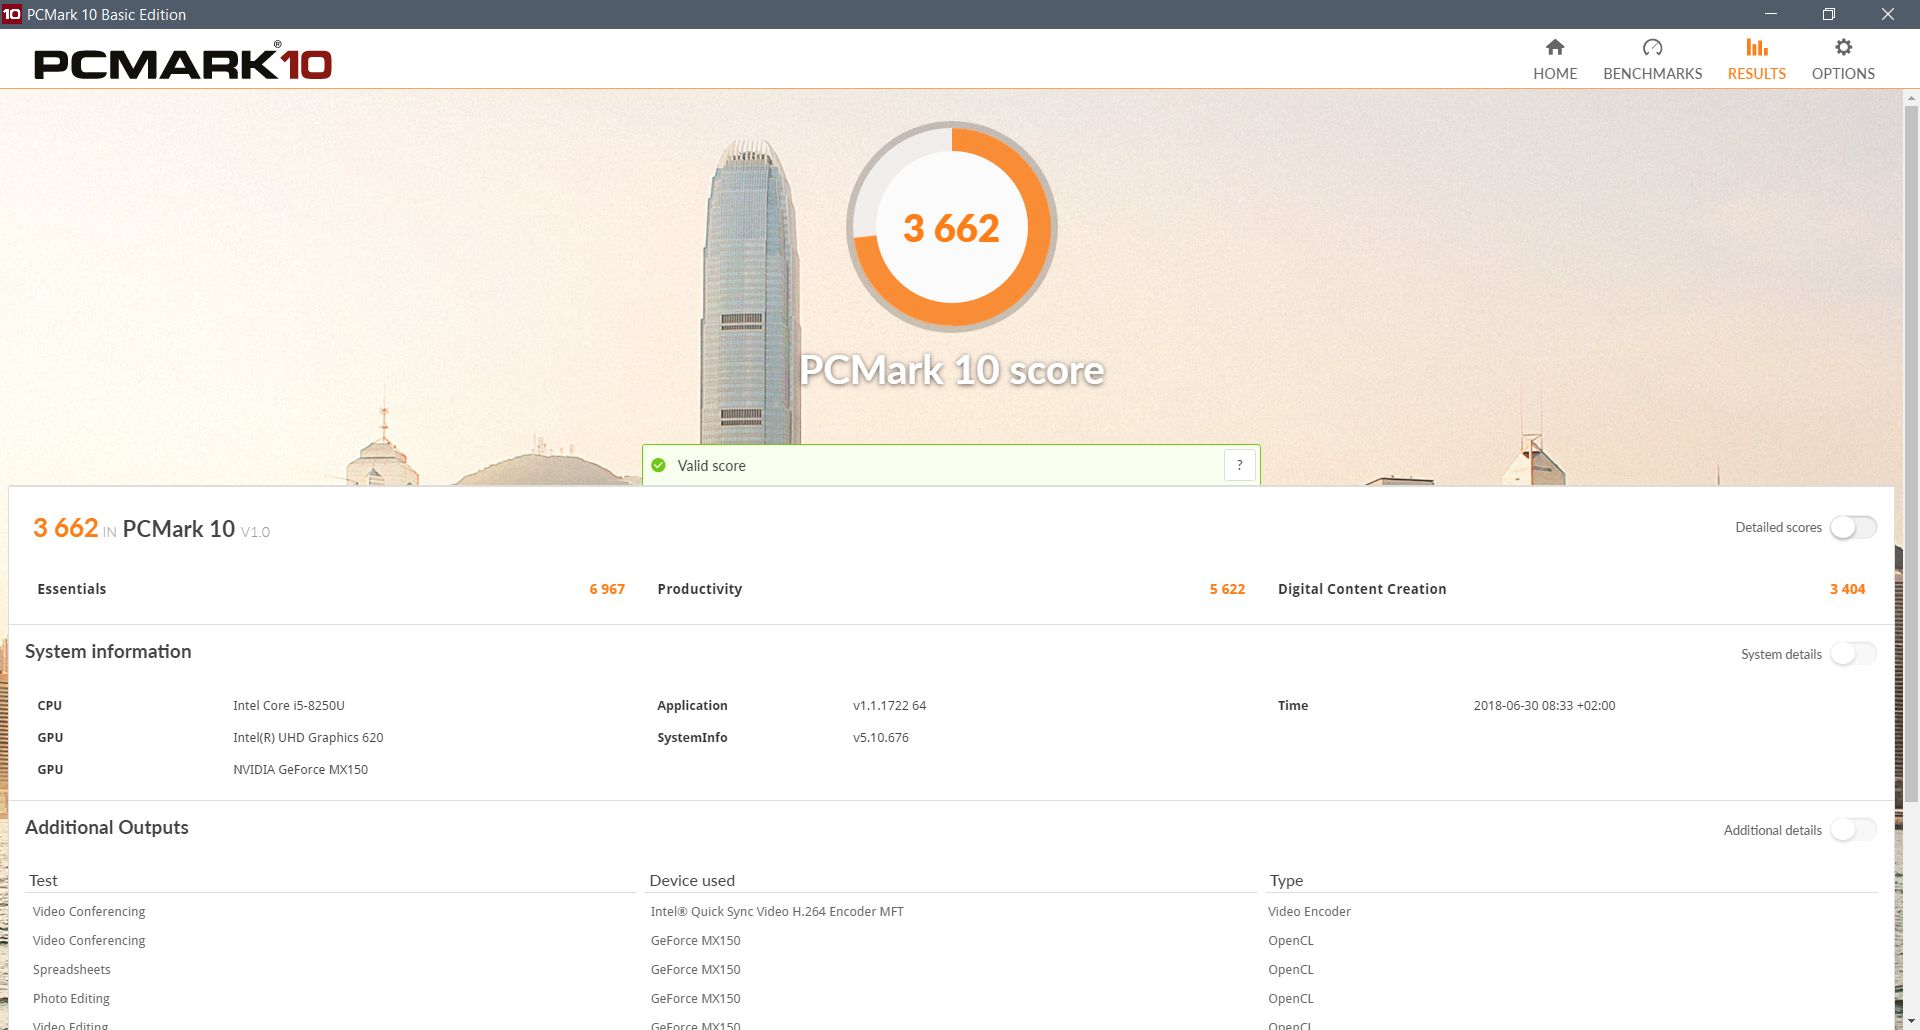The image size is (1920, 1030).
Task: Click the Digital Content Creation score 3 404
Action: pos(1847,589)
